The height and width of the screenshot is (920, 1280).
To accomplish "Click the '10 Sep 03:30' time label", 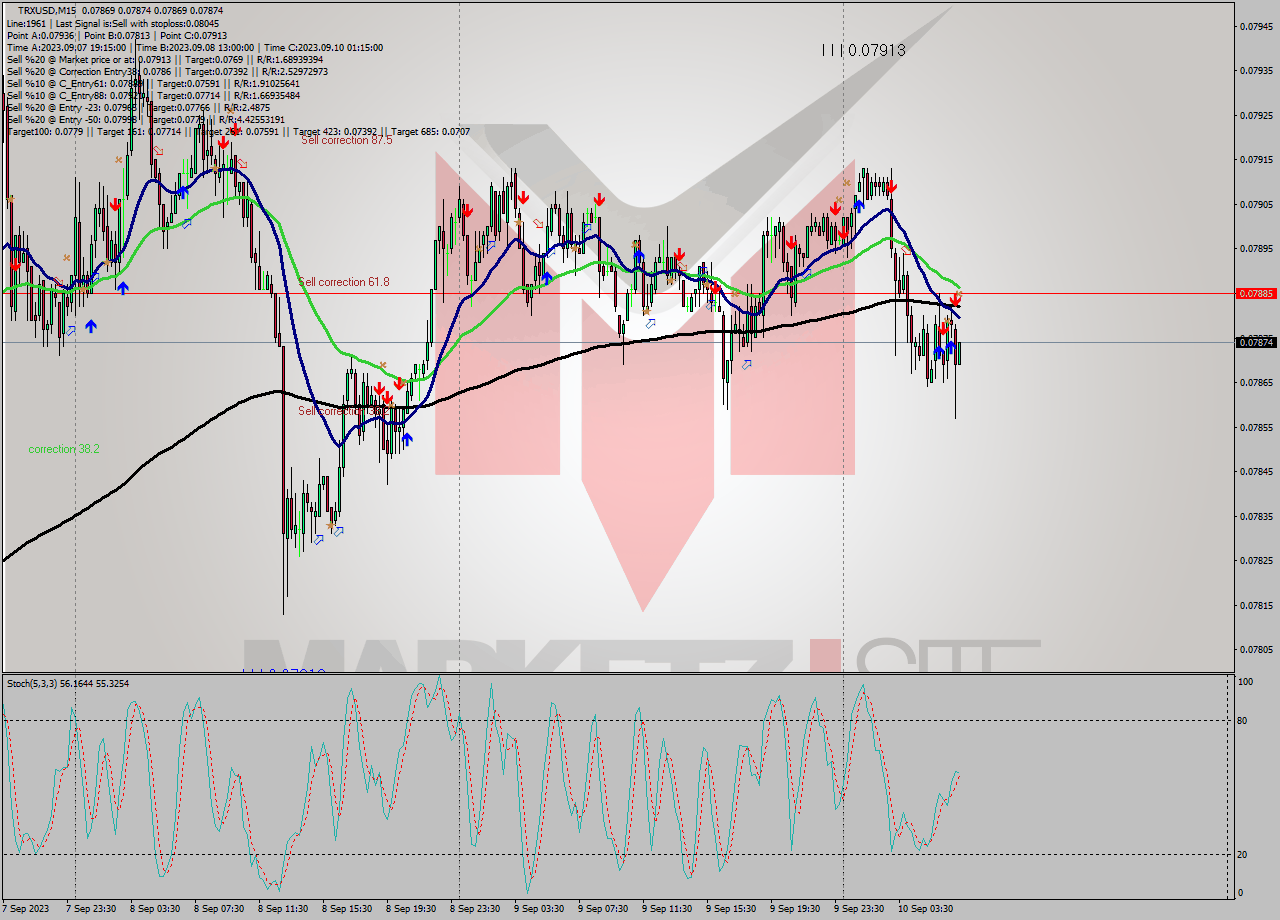I will click(925, 909).
